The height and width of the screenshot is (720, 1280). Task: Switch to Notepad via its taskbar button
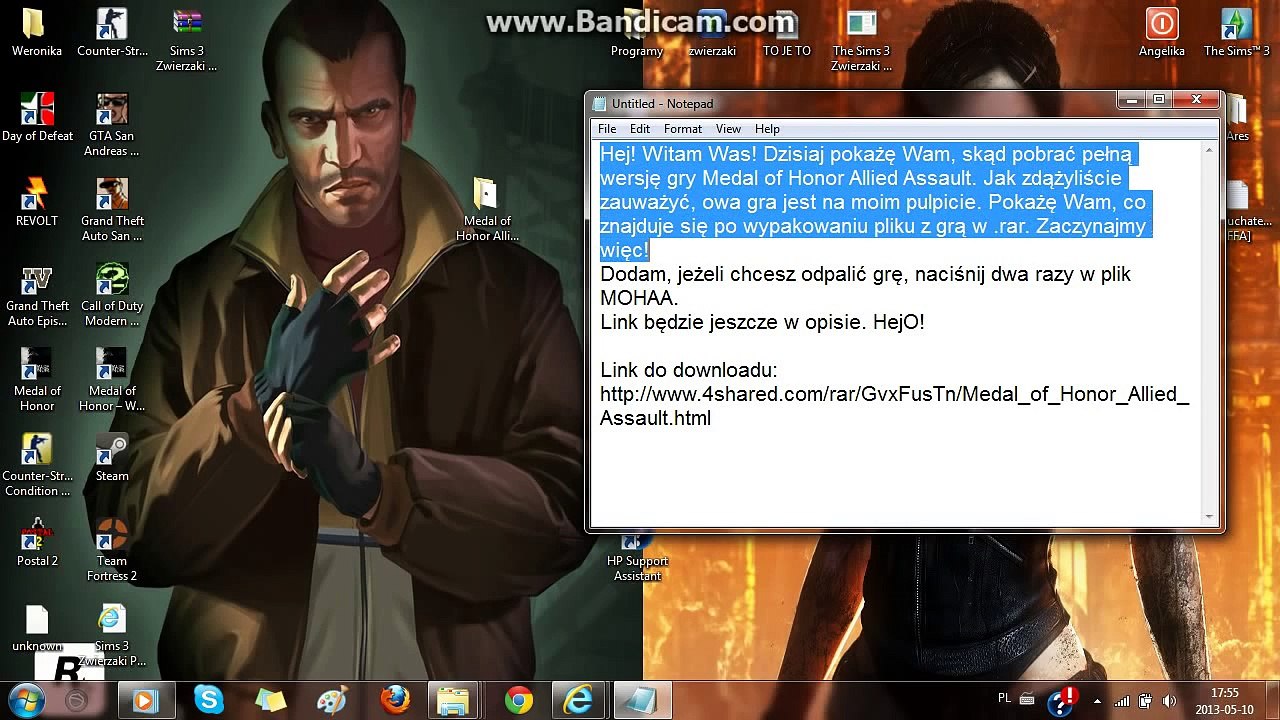pyautogui.click(x=642, y=700)
